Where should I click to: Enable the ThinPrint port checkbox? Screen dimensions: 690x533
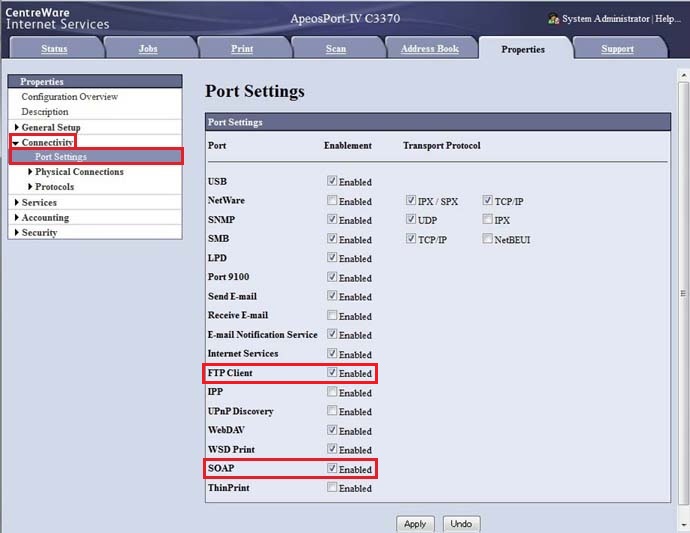pos(333,488)
